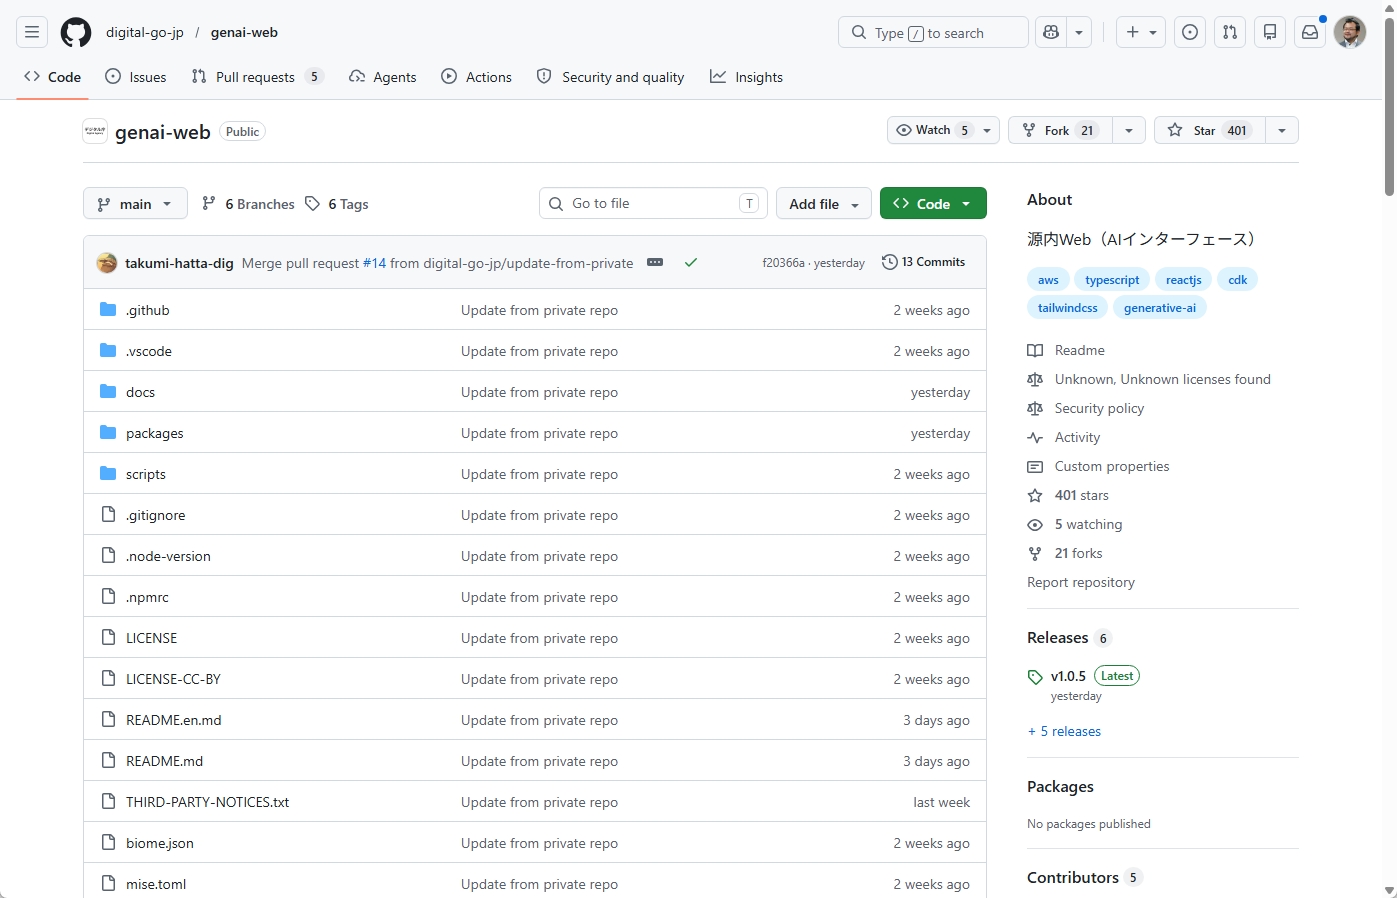Image resolution: width=1397 pixels, height=898 pixels.
Task: Open the .gitignore file
Action: click(x=156, y=515)
